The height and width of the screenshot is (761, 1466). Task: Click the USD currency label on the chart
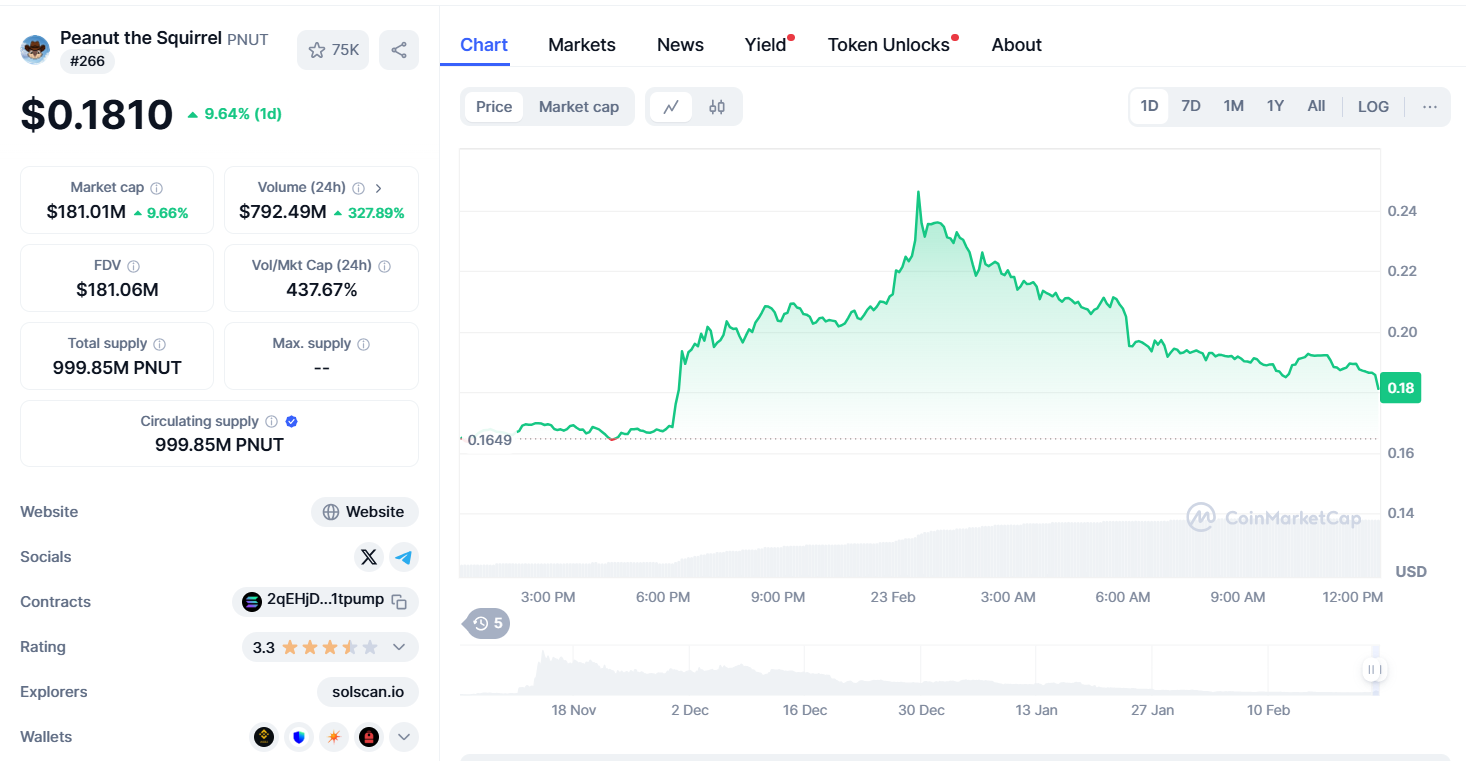pyautogui.click(x=1411, y=572)
